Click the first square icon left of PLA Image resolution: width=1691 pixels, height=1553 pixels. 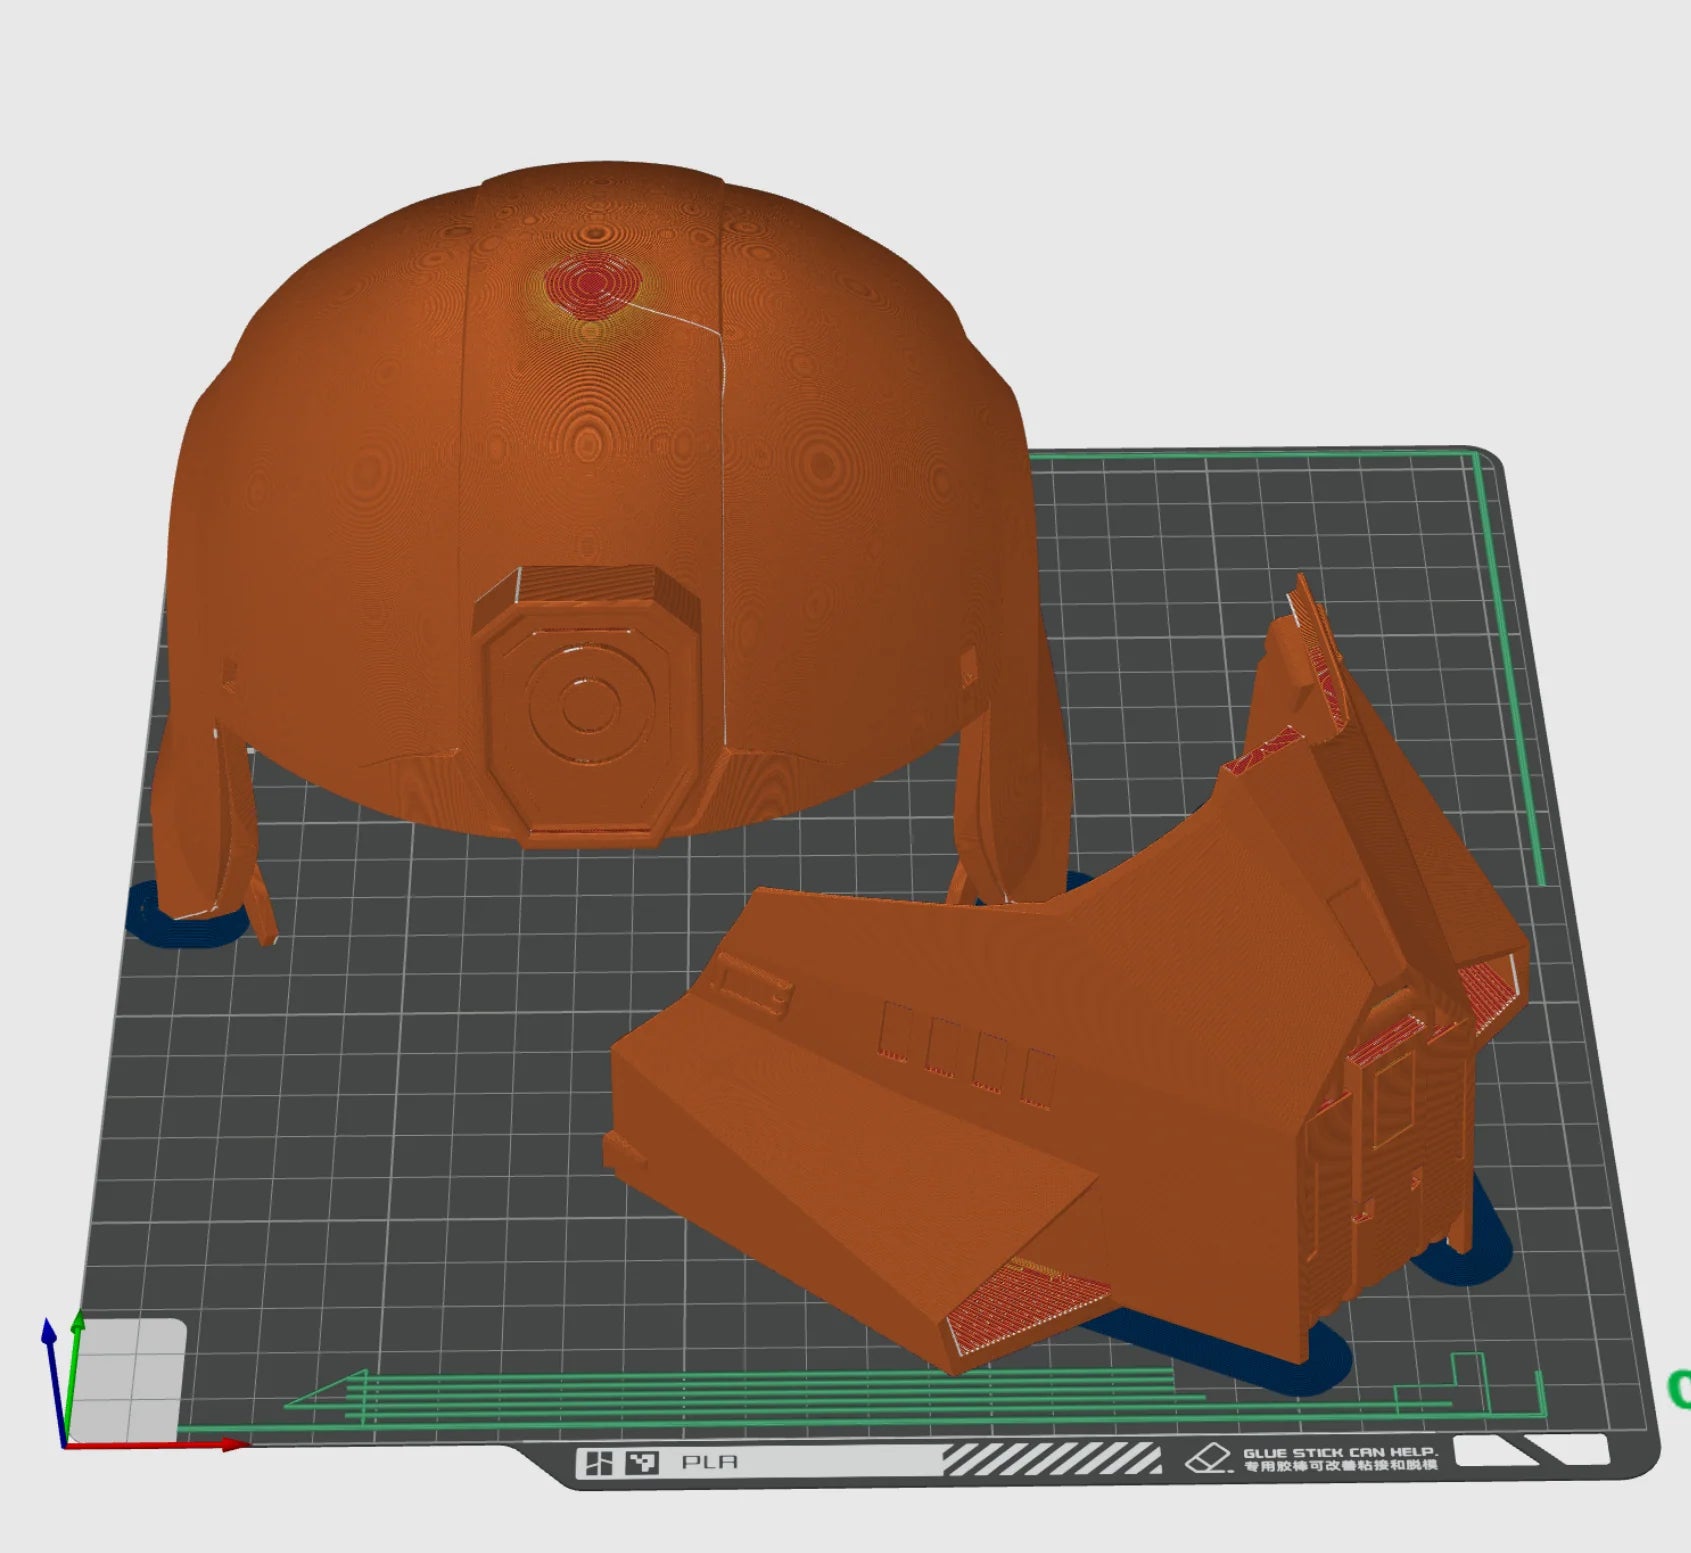pos(599,1464)
